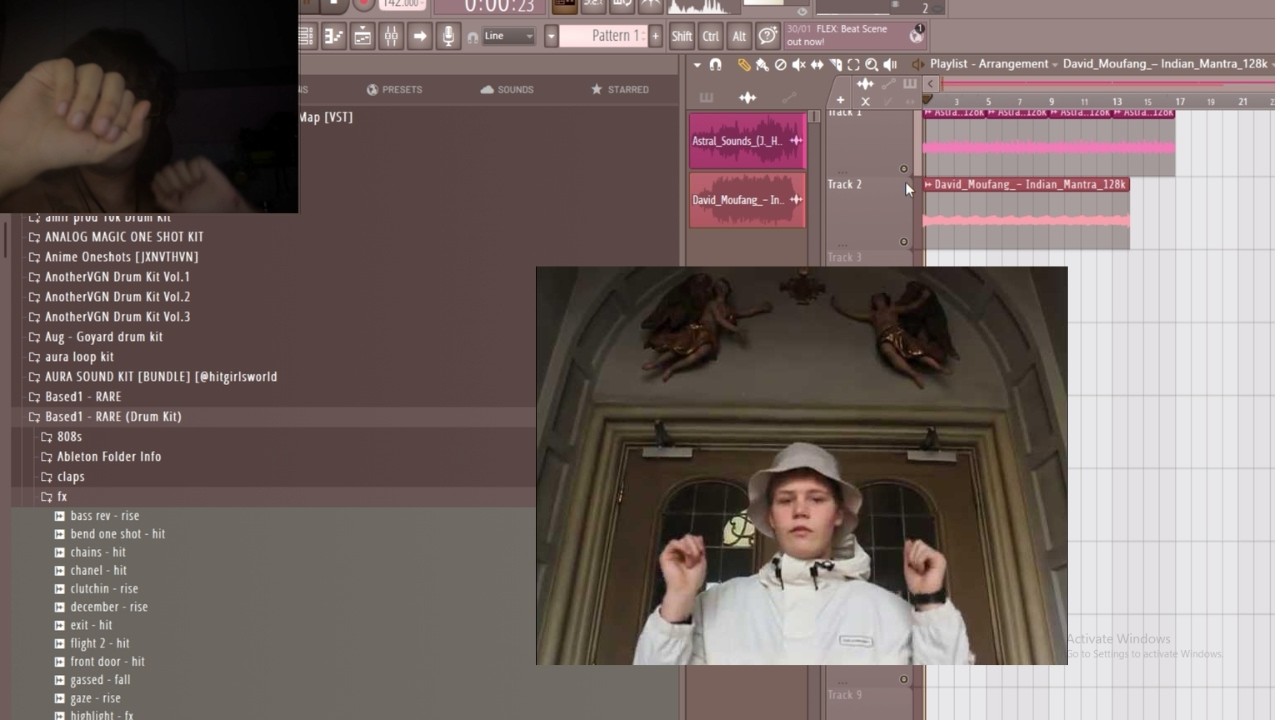The width and height of the screenshot is (1280, 720).
Task: Show automation clips in the picker panel
Action: [x=789, y=98]
